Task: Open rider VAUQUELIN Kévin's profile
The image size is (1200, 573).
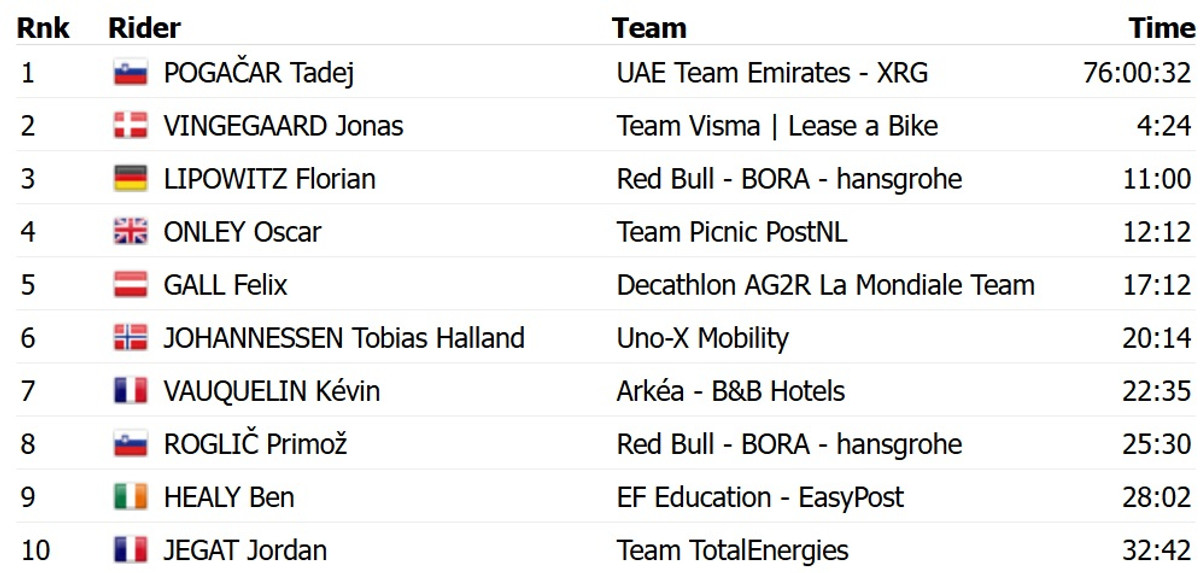Action: pos(272,391)
